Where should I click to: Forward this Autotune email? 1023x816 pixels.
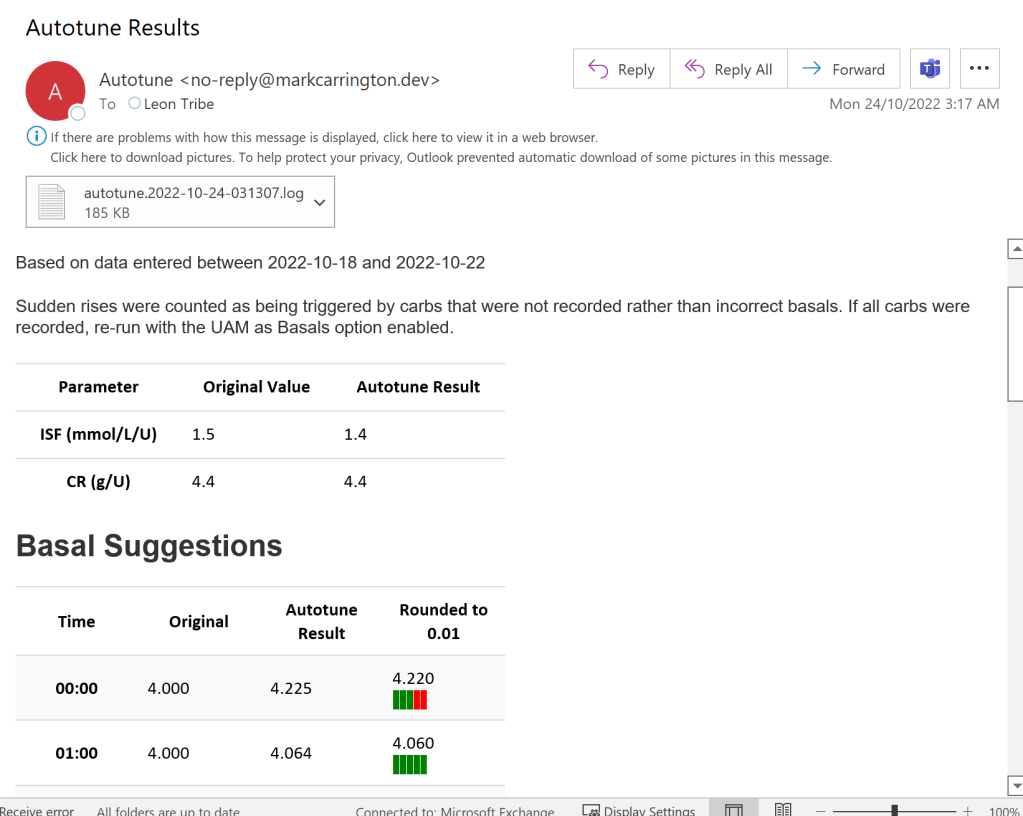844,69
